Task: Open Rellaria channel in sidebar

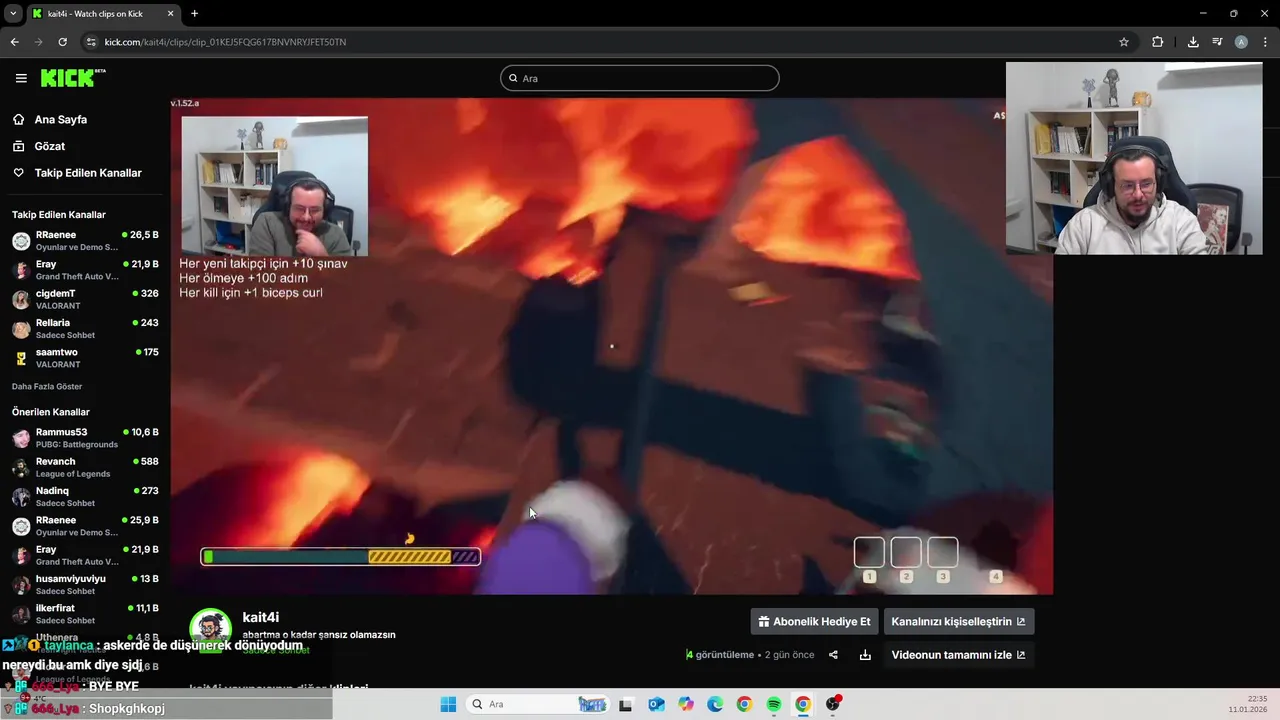Action: pyautogui.click(x=85, y=328)
